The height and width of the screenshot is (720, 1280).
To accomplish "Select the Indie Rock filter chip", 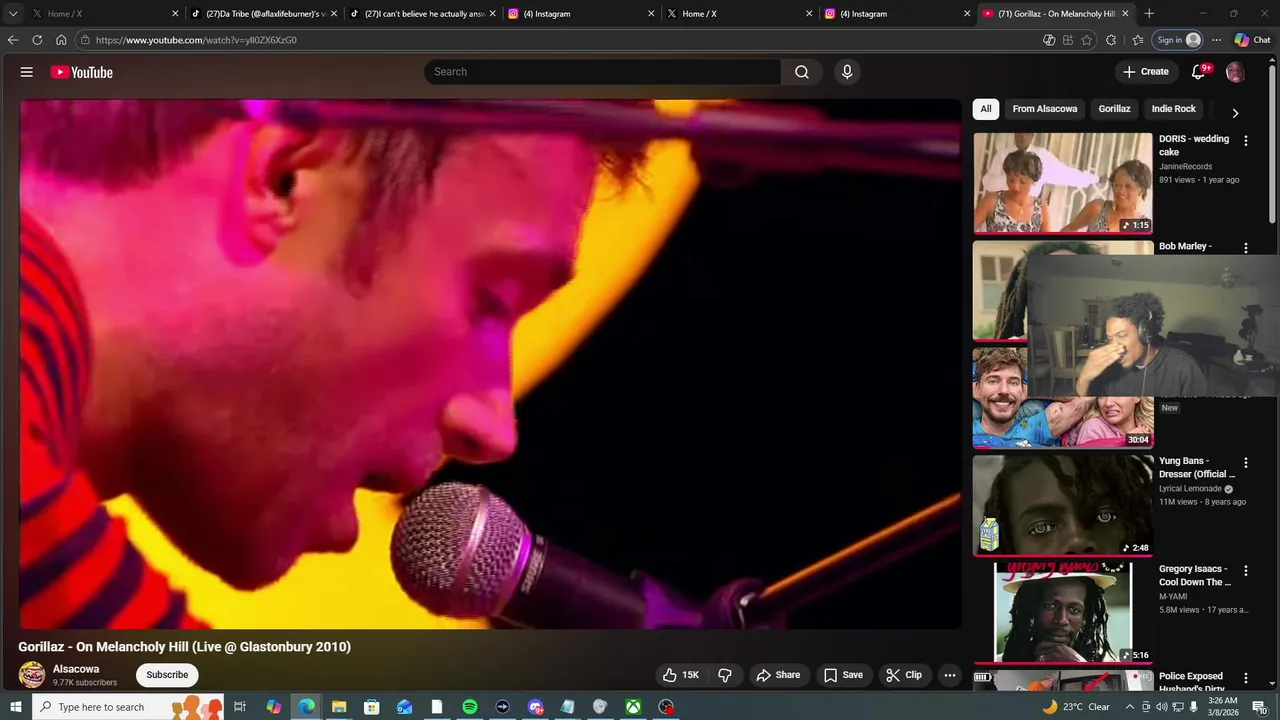I will [1174, 109].
